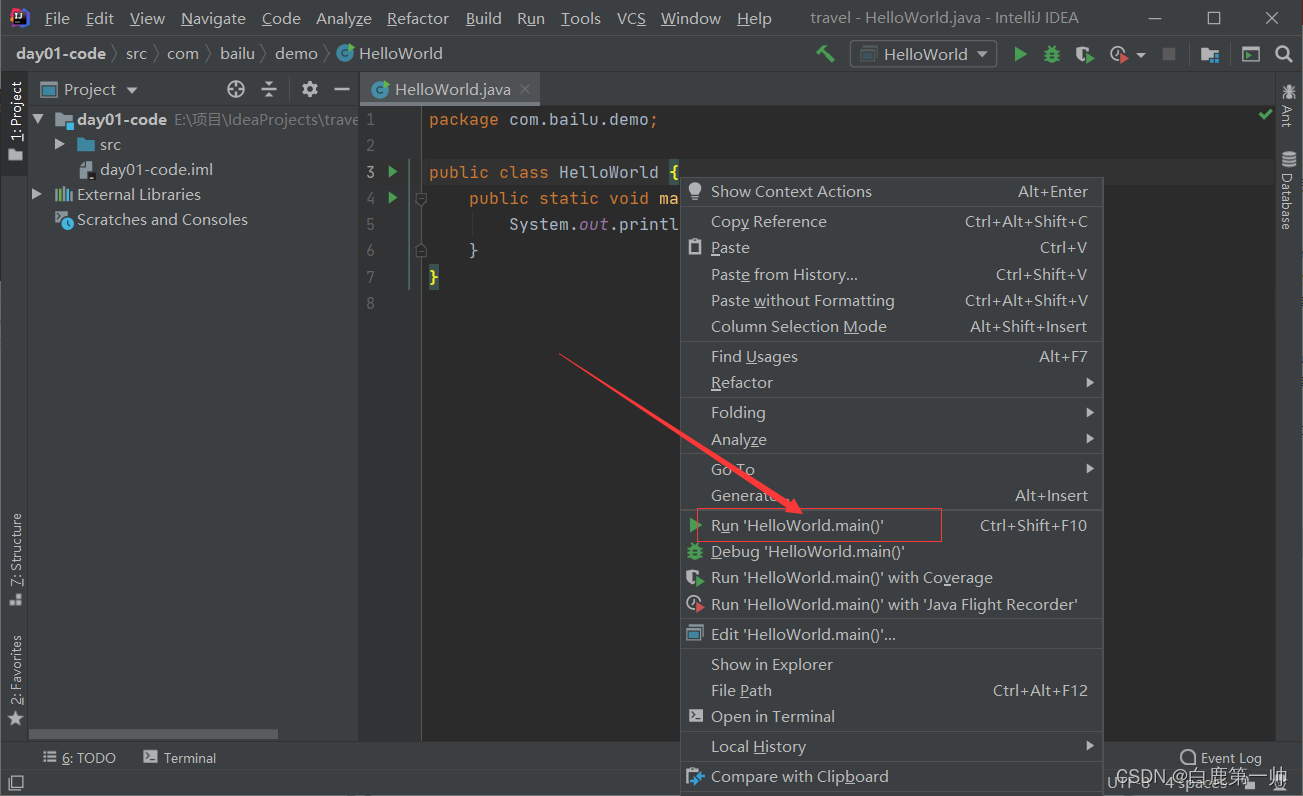The image size is (1303, 796).
Task: Expand External Libraries node
Action: [38, 195]
